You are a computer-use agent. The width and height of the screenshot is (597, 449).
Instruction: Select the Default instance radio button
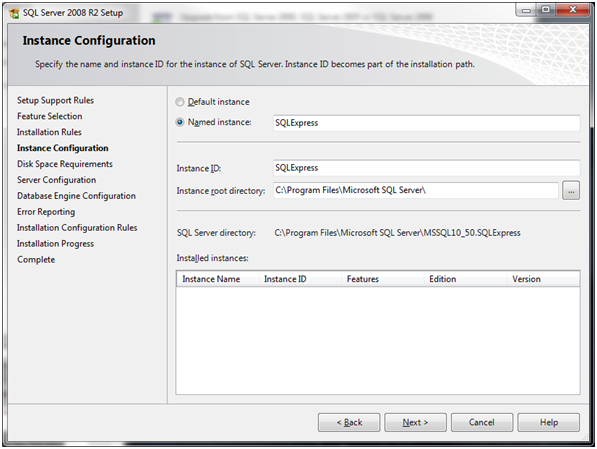point(180,102)
